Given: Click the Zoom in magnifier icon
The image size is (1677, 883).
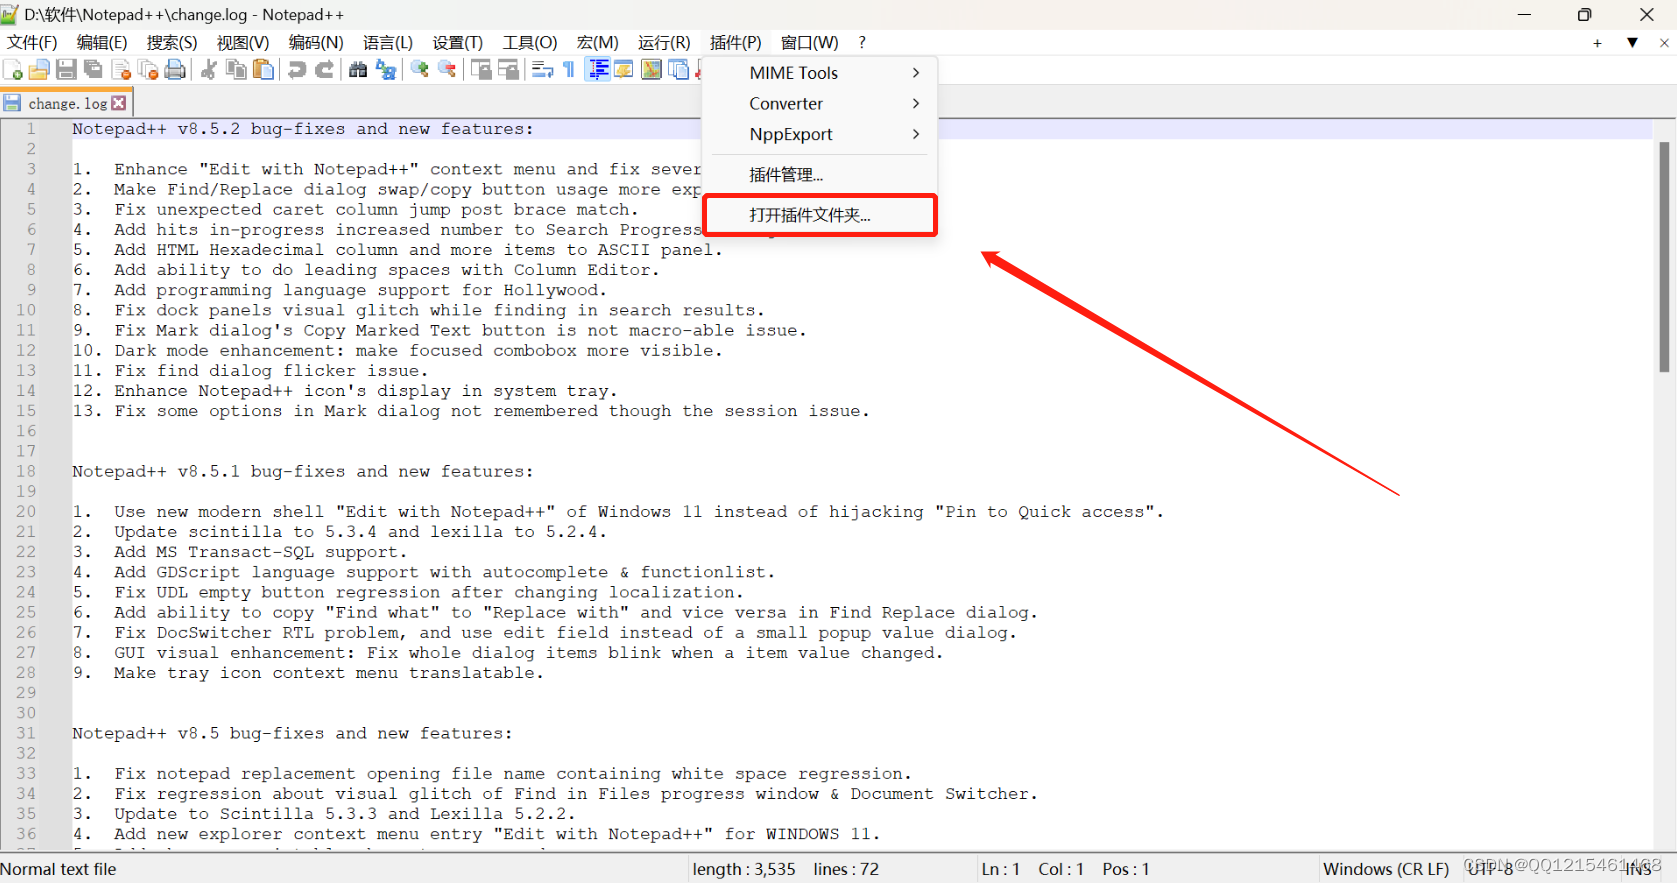Looking at the screenshot, I should (x=420, y=69).
